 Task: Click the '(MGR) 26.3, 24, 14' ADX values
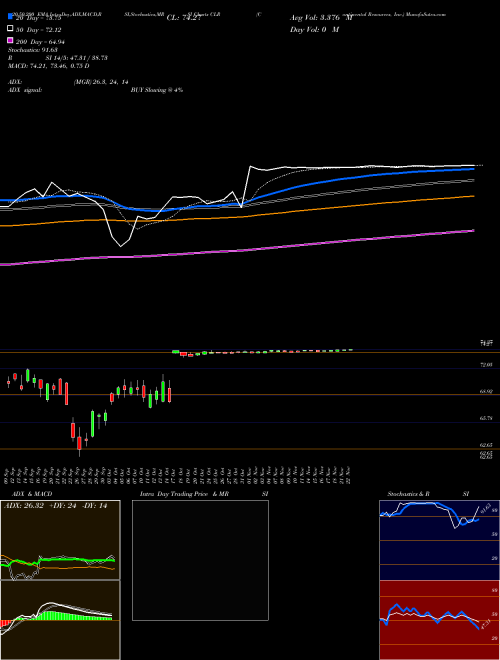click(101, 82)
